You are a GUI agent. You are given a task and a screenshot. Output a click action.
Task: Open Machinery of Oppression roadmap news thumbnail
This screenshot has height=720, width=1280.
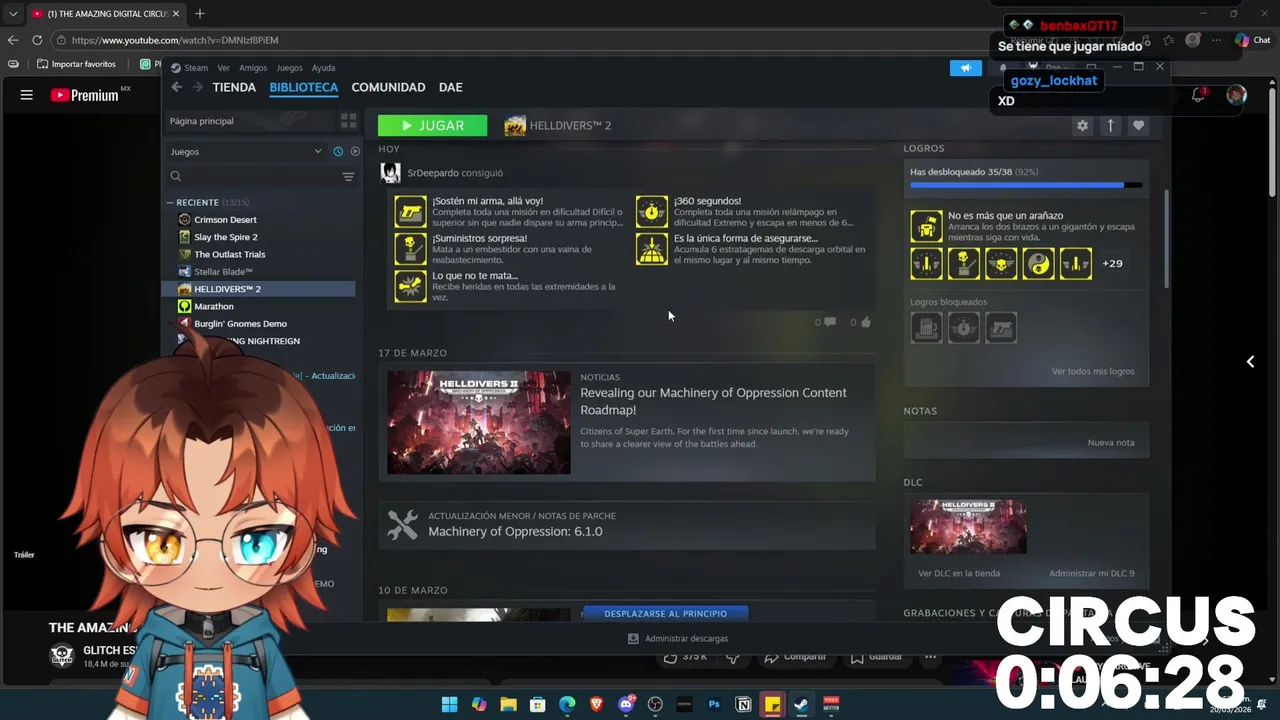pyautogui.click(x=479, y=422)
